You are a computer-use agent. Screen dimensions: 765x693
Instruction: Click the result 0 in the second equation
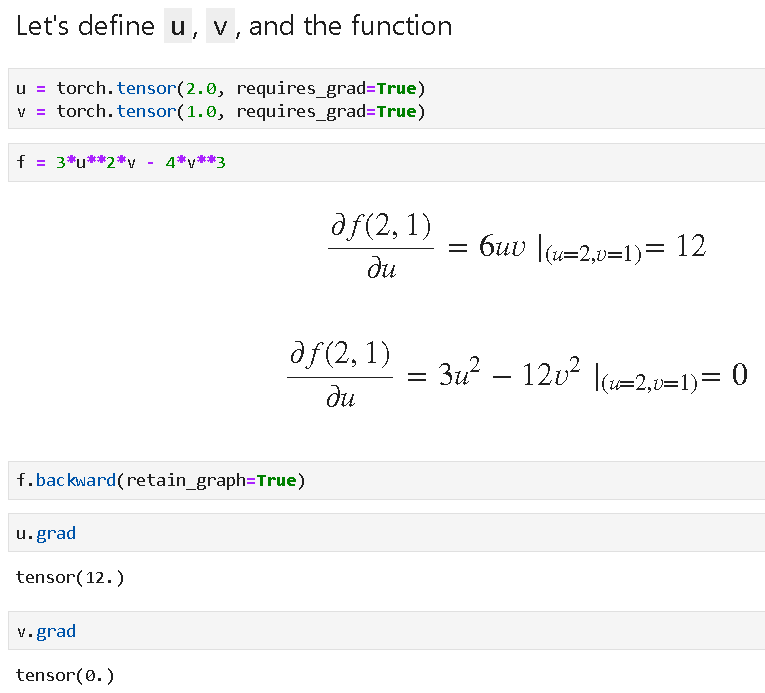pos(739,376)
